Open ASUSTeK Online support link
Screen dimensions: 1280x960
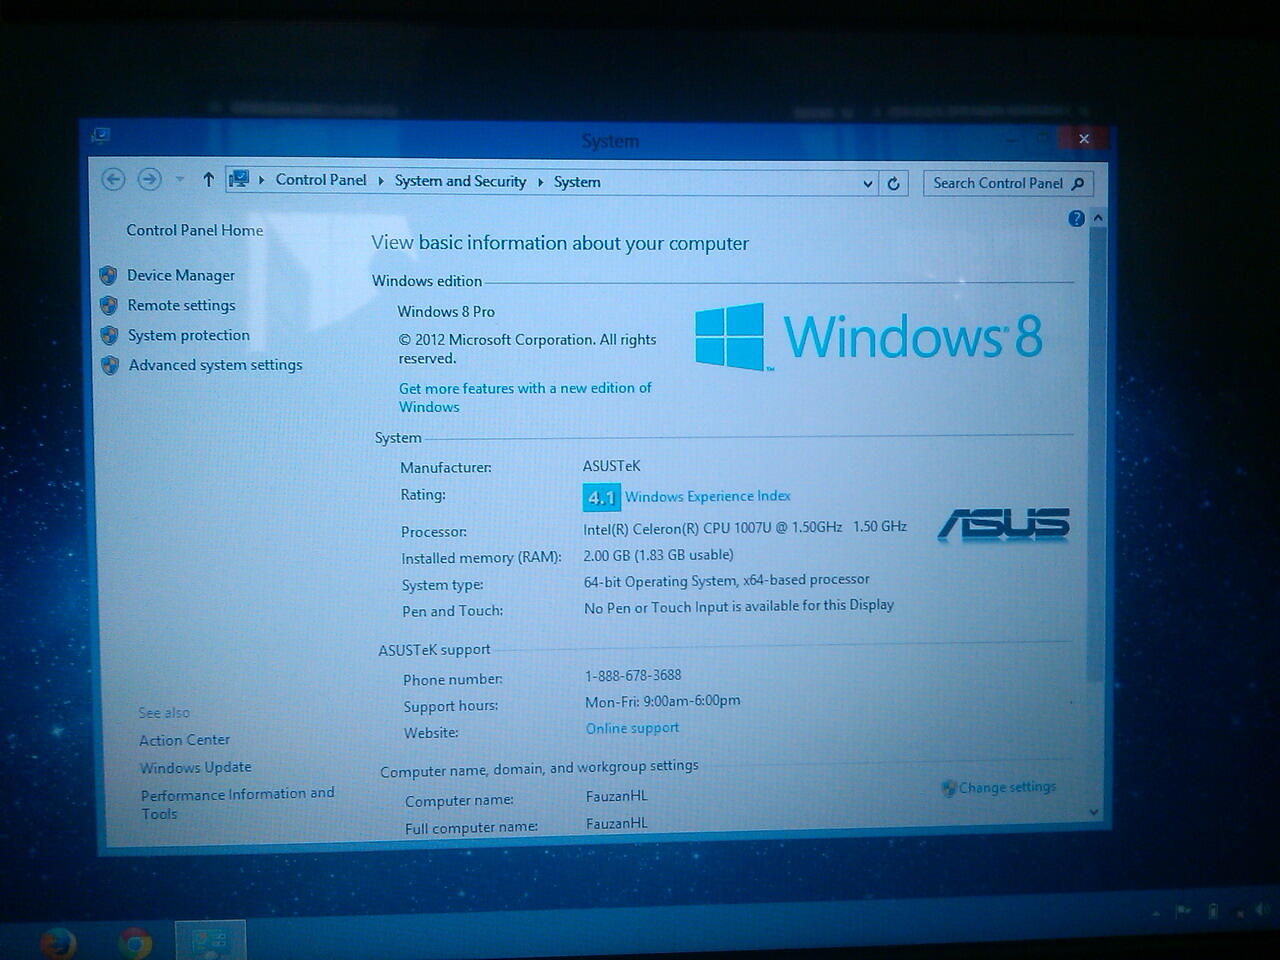[632, 728]
